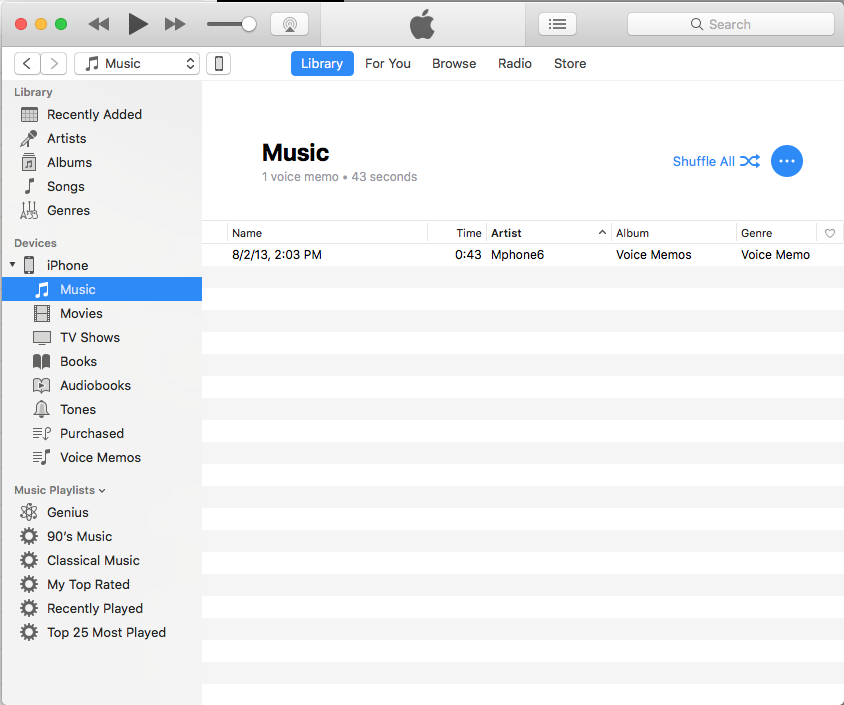This screenshot has height=705, width=844.
Task: Select Purchased under iPhone device
Action: (102, 433)
